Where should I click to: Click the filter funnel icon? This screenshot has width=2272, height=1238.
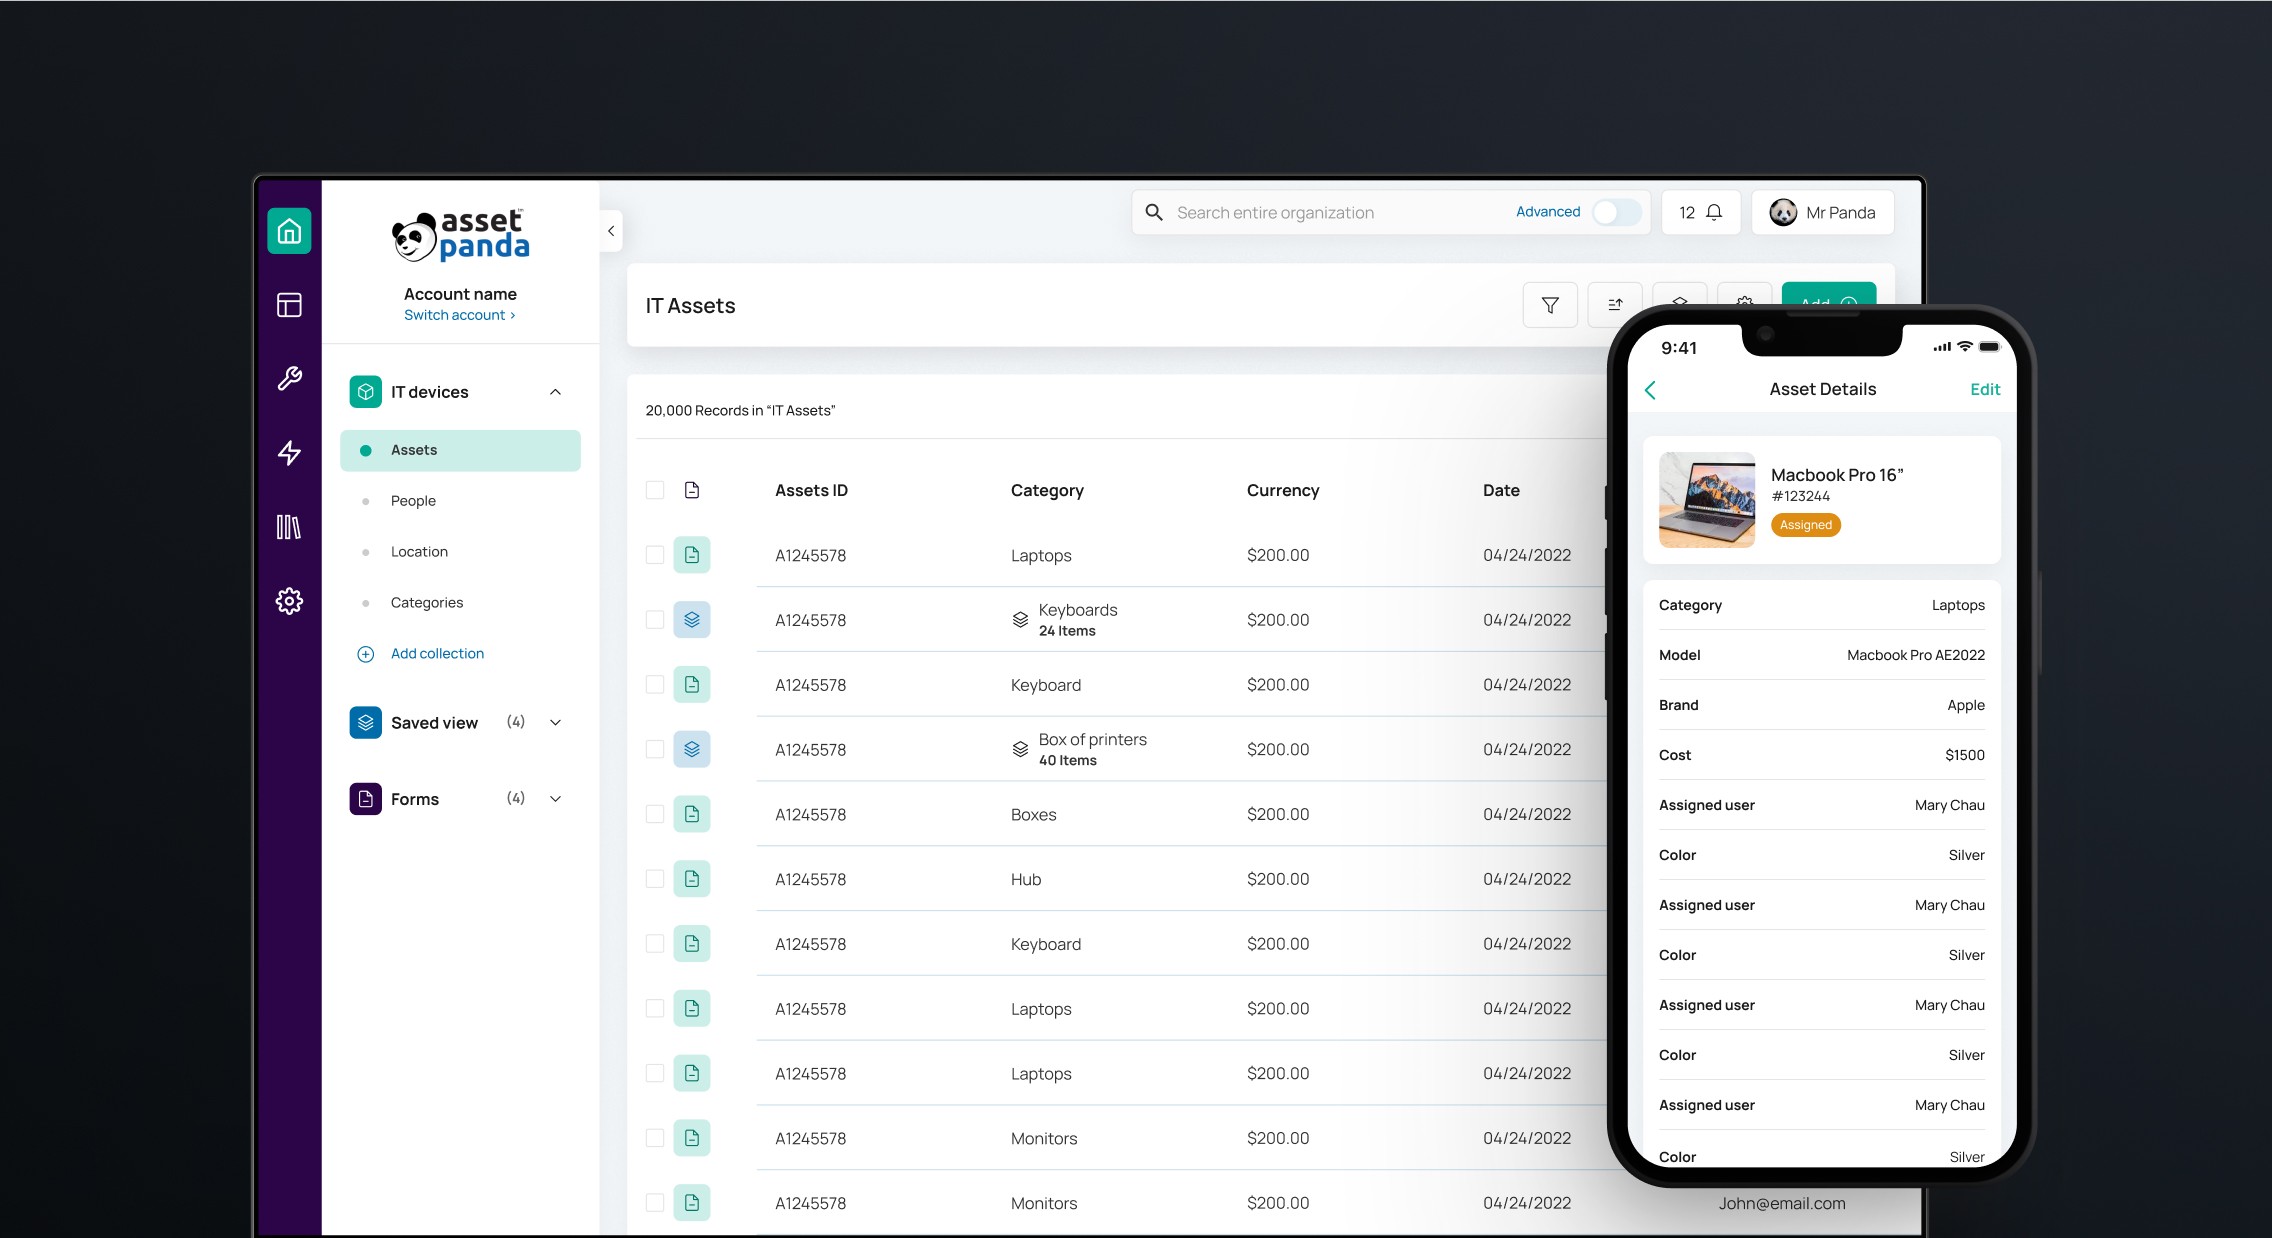(x=1550, y=305)
